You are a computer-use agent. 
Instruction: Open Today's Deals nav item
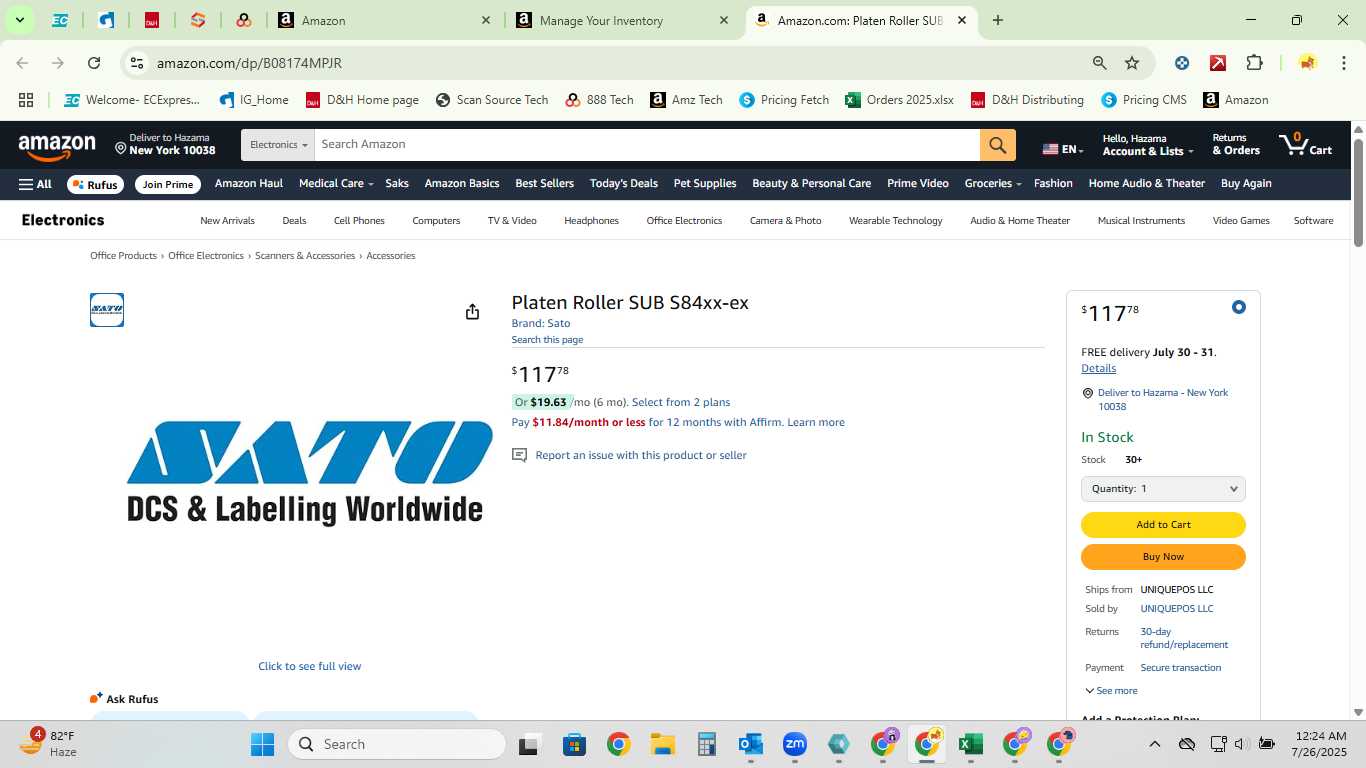point(624,184)
